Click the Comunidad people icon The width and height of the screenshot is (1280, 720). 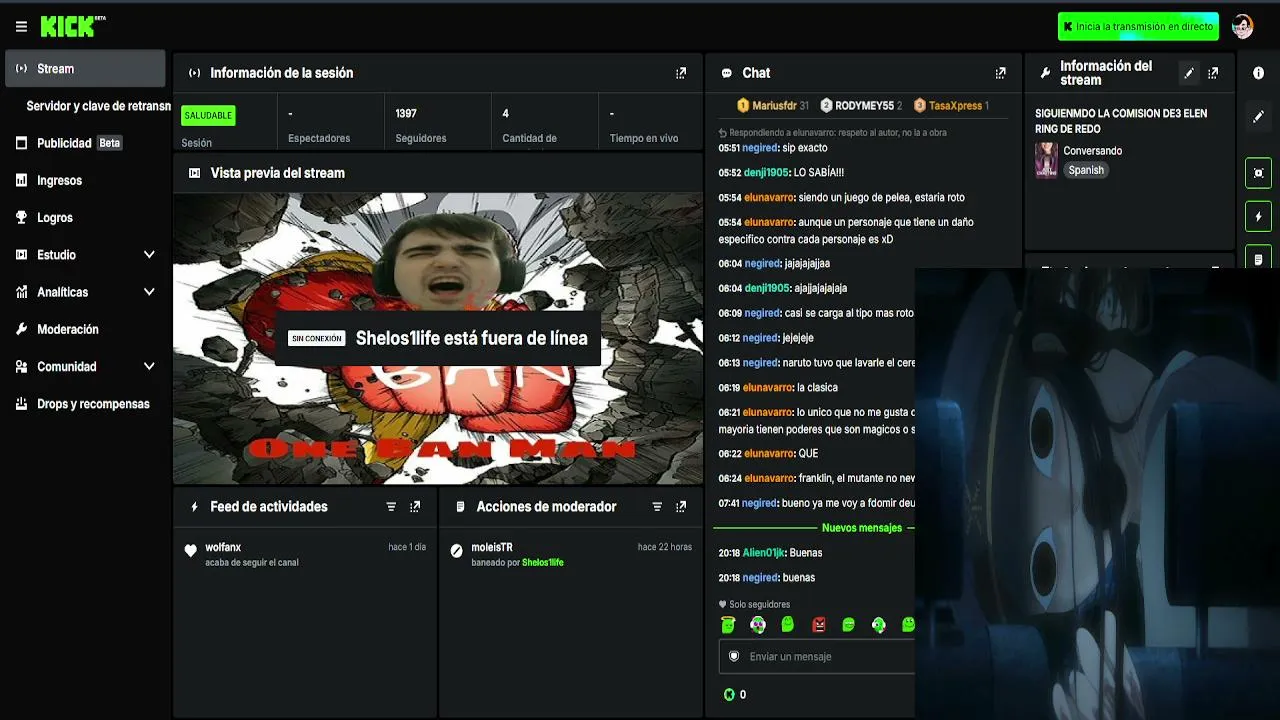click(21, 367)
